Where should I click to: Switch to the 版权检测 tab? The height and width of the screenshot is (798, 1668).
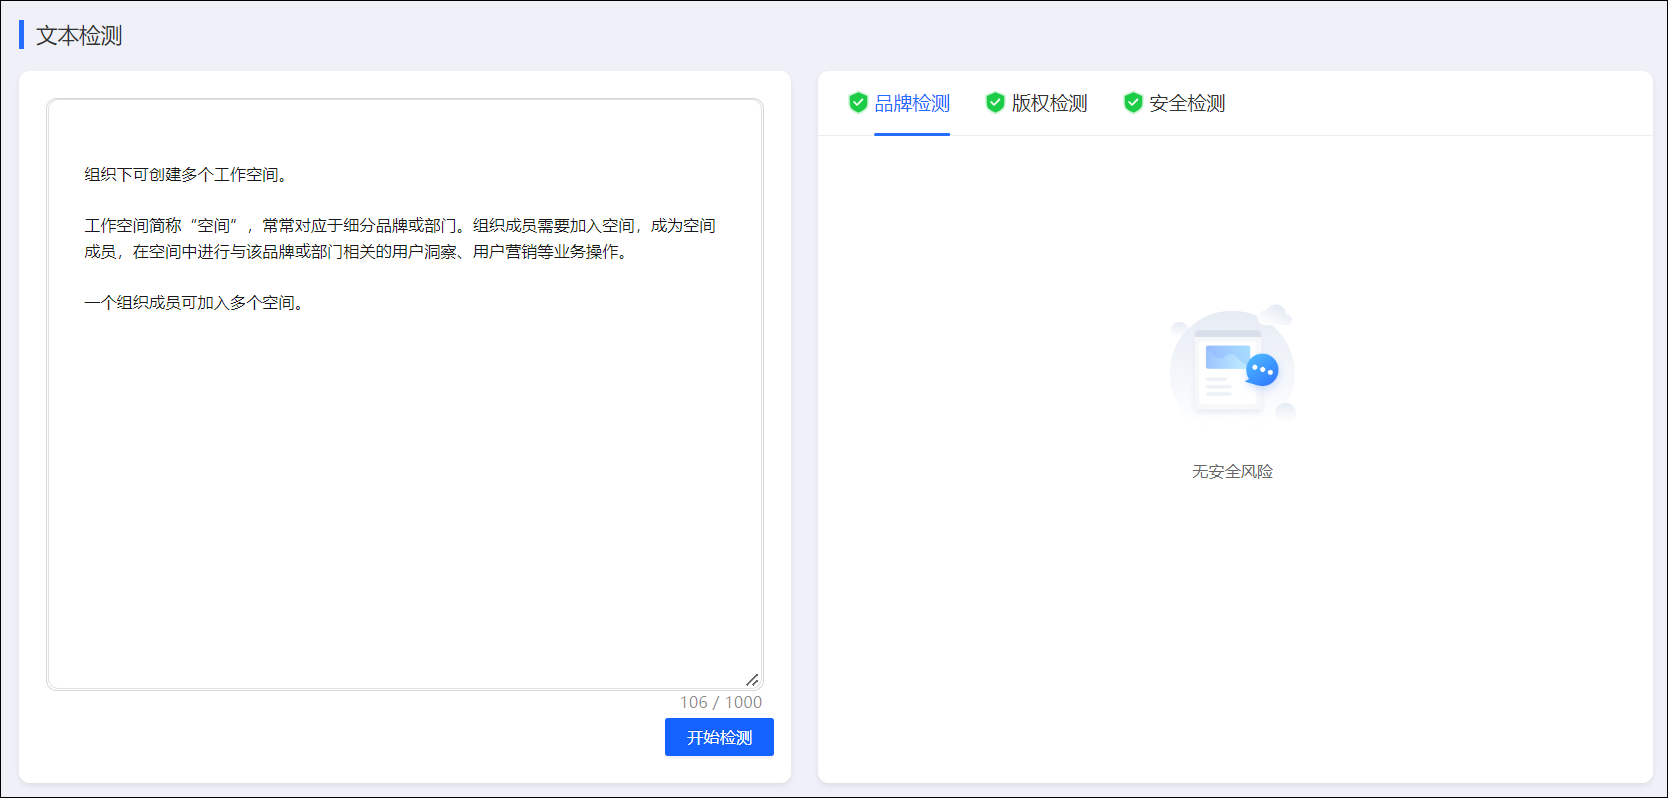point(1049,103)
